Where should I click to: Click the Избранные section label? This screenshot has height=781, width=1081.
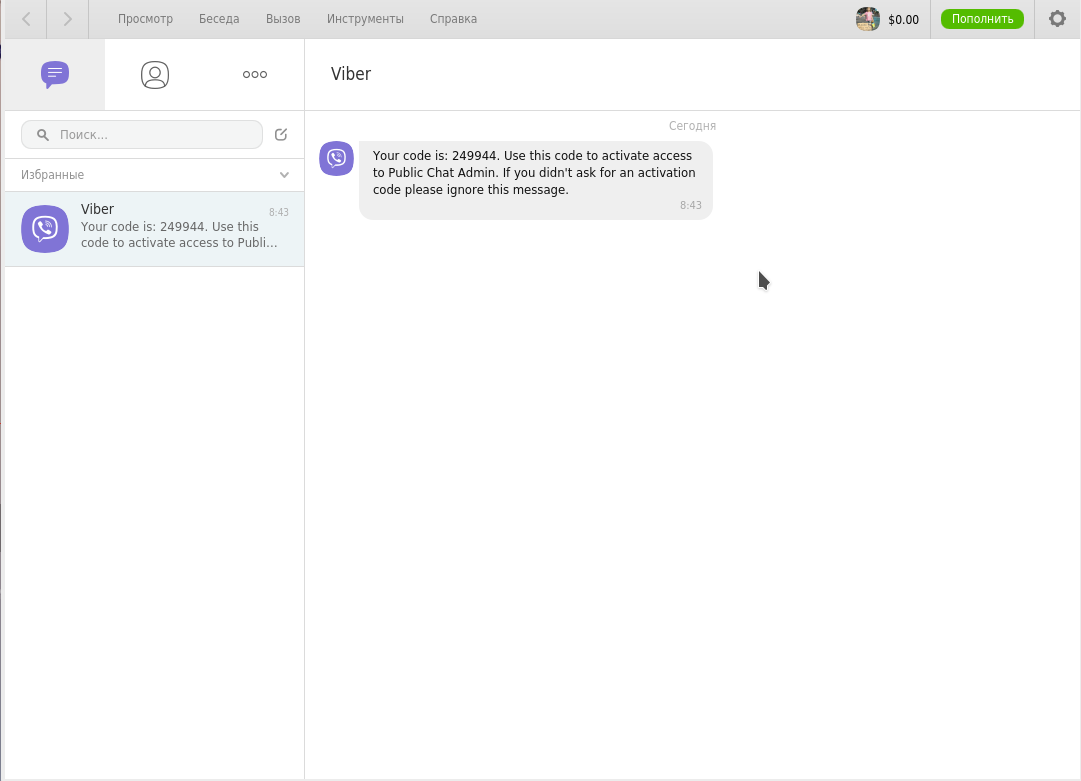pyautogui.click(x=52, y=175)
